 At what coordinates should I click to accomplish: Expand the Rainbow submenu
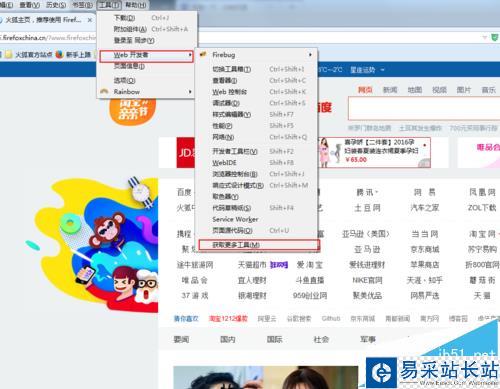(x=190, y=91)
